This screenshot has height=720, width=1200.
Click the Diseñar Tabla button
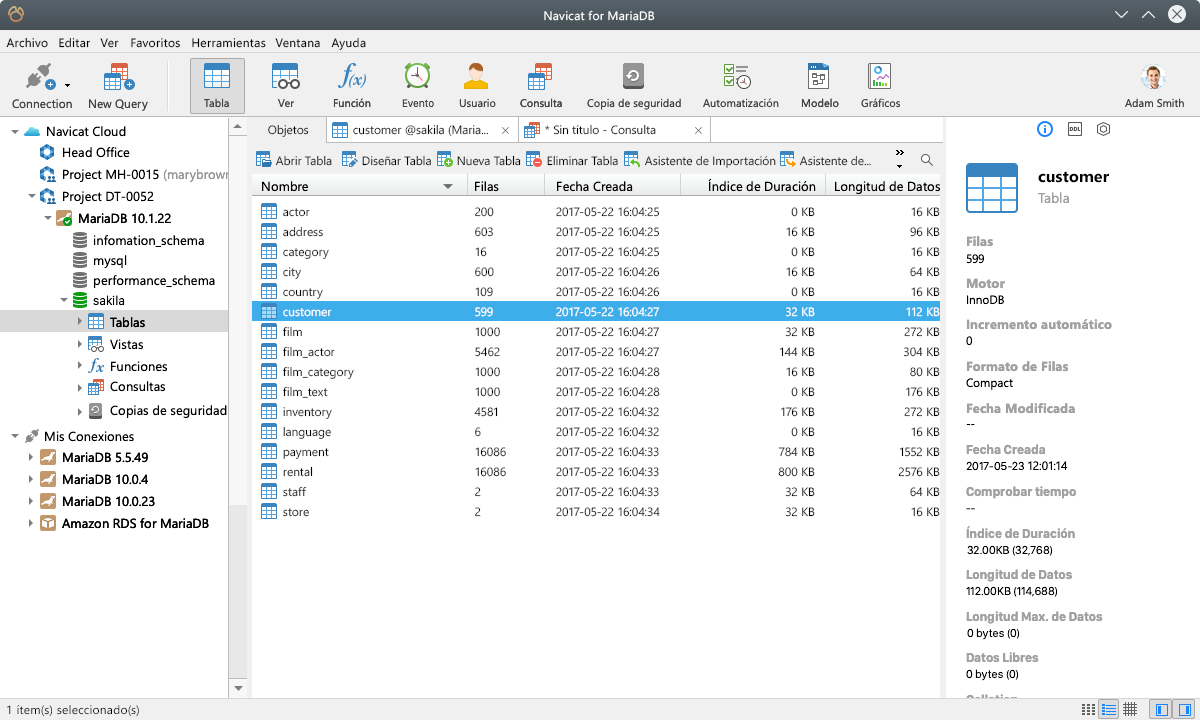pos(387,160)
